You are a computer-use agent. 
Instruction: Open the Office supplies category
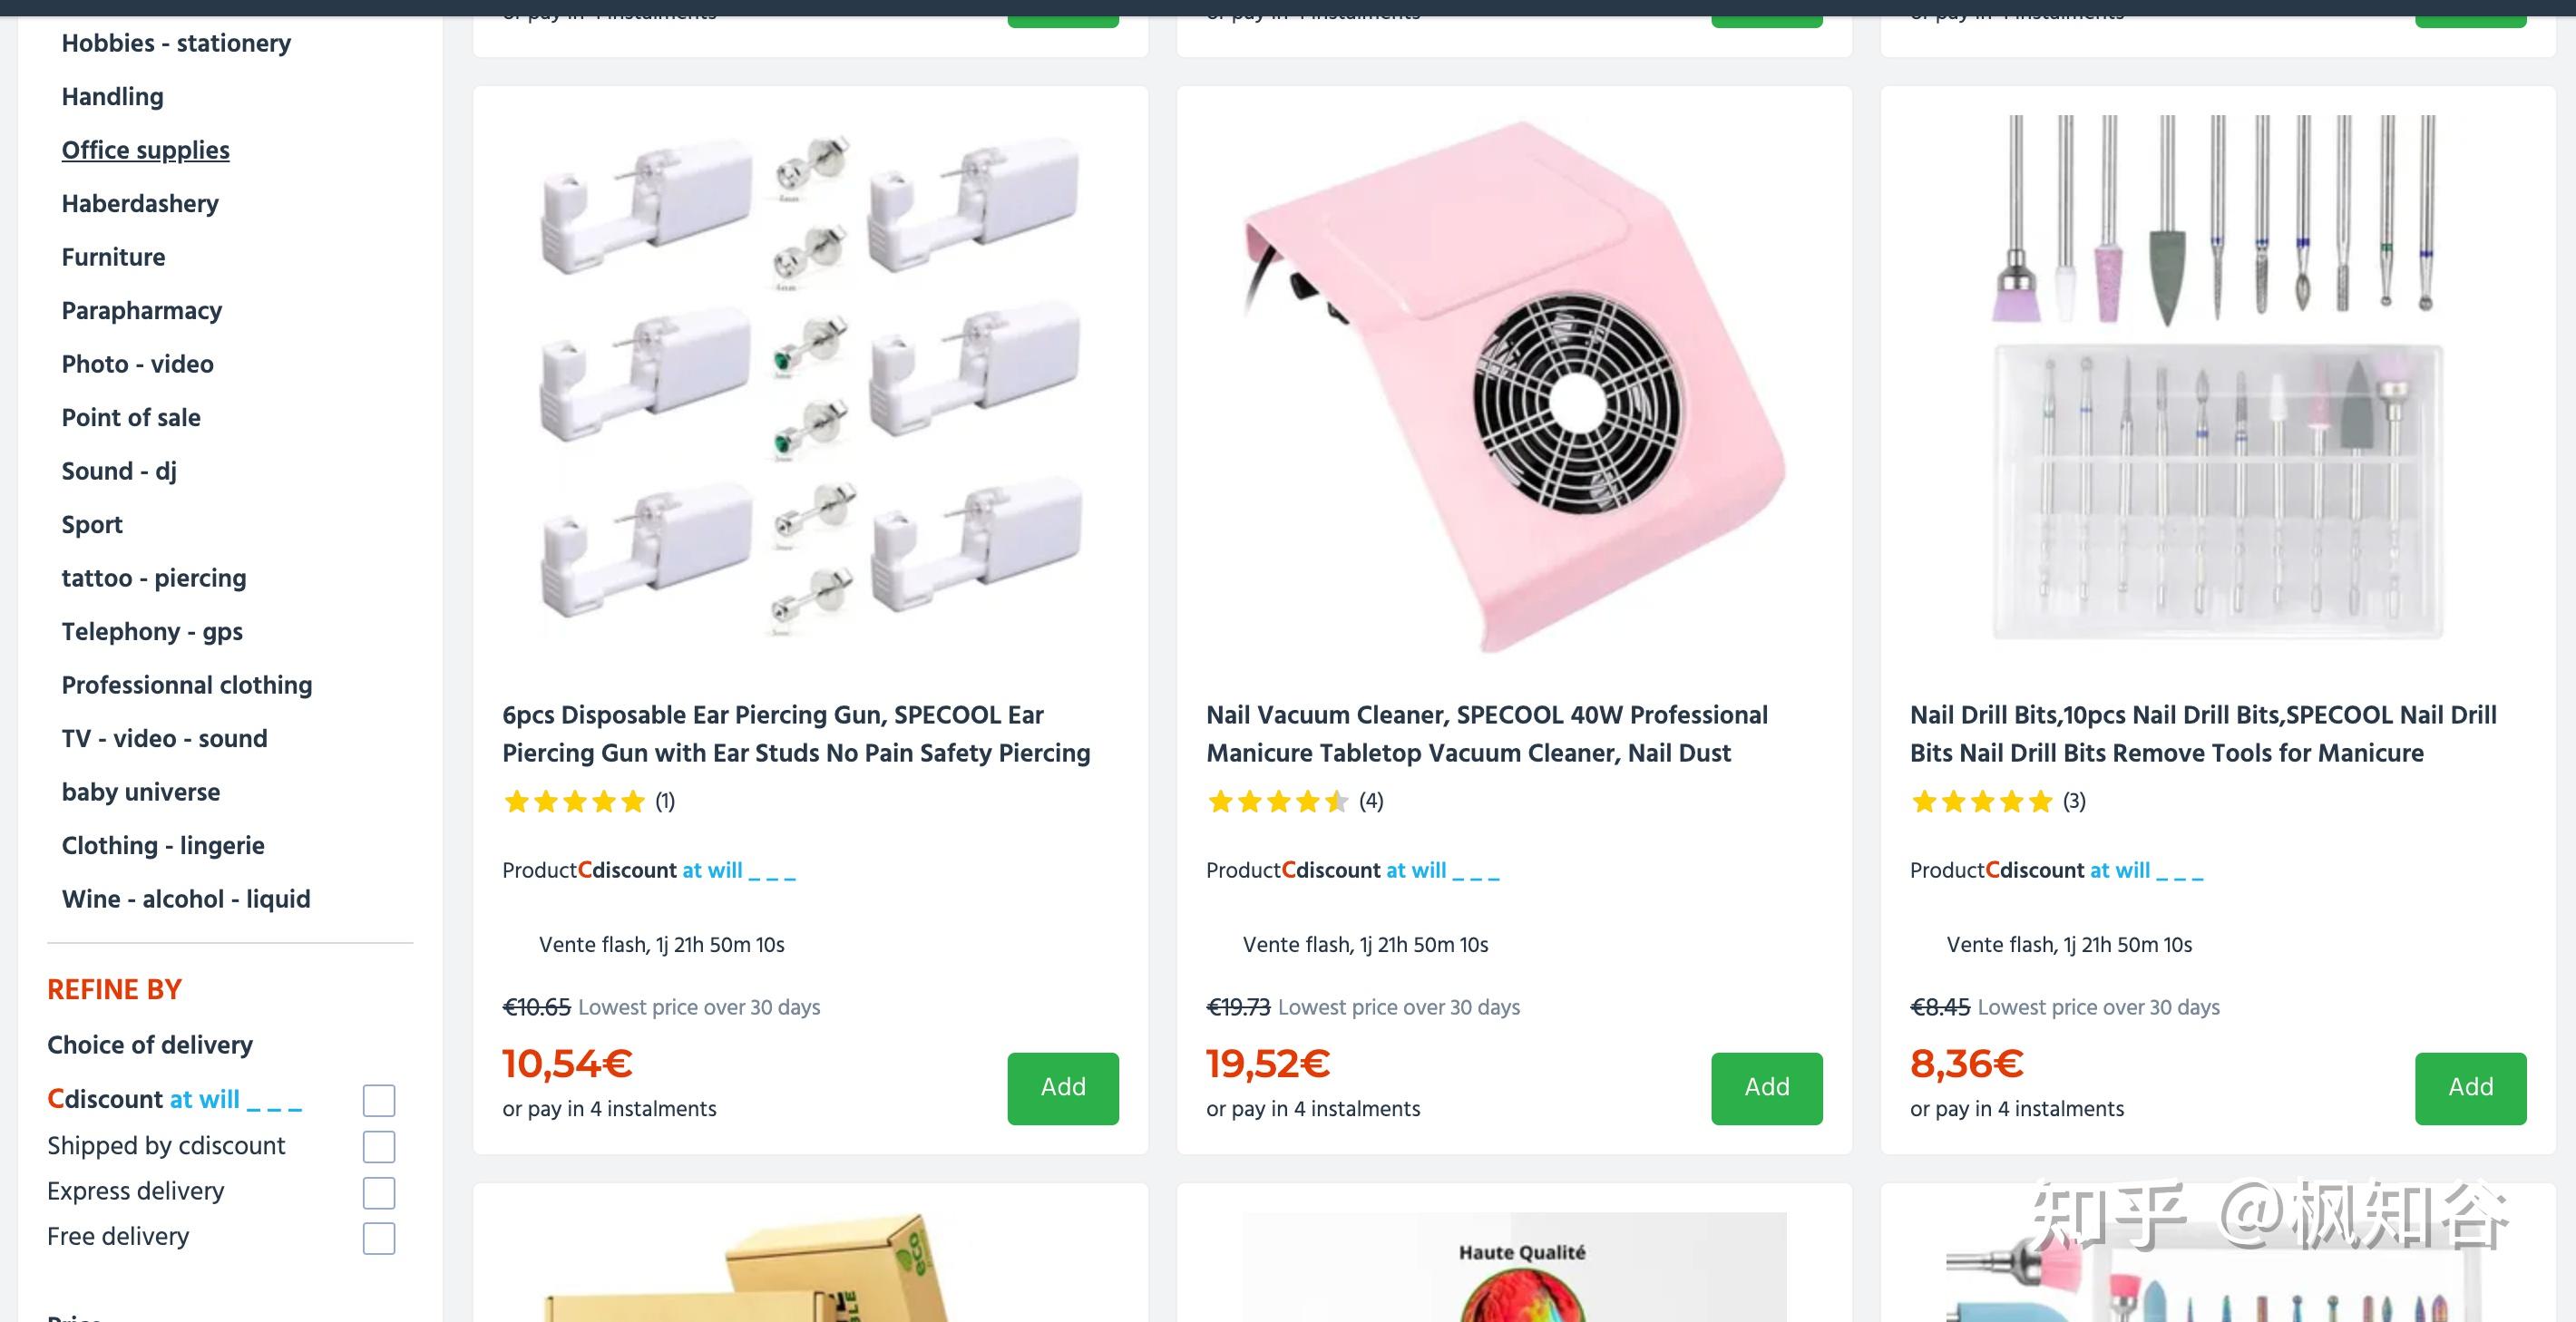pos(146,150)
